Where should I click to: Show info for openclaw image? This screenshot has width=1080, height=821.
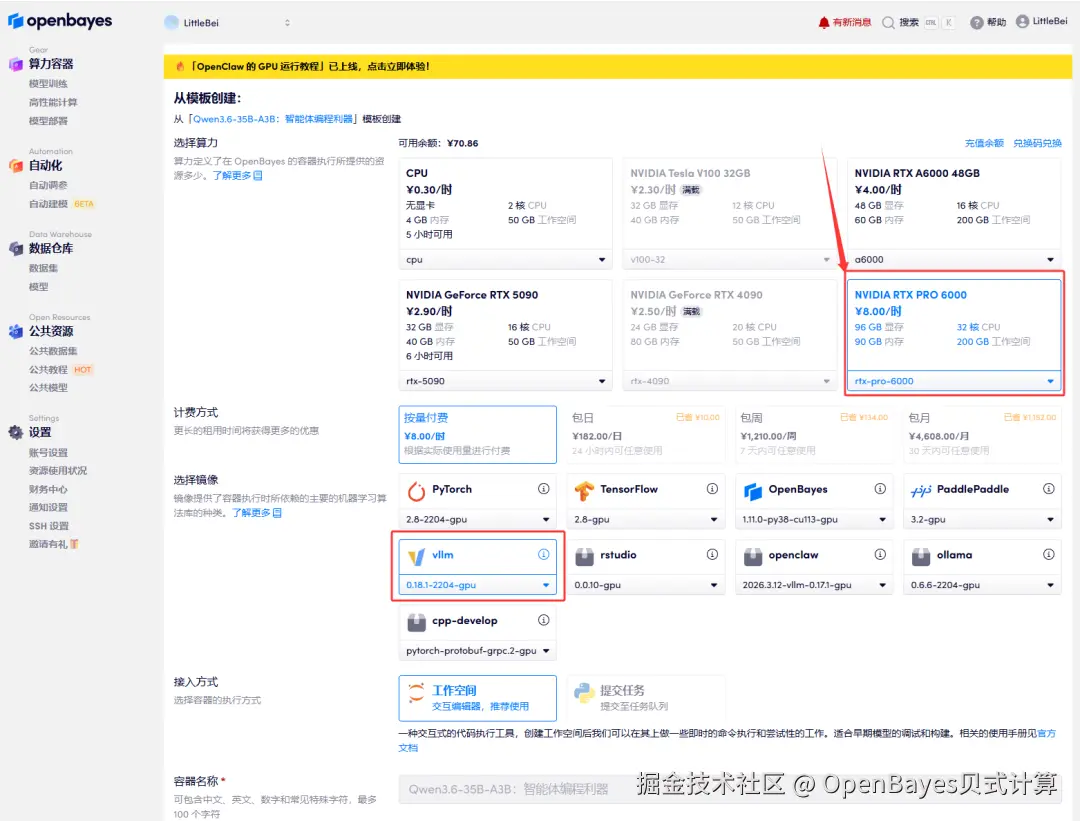[x=880, y=554]
